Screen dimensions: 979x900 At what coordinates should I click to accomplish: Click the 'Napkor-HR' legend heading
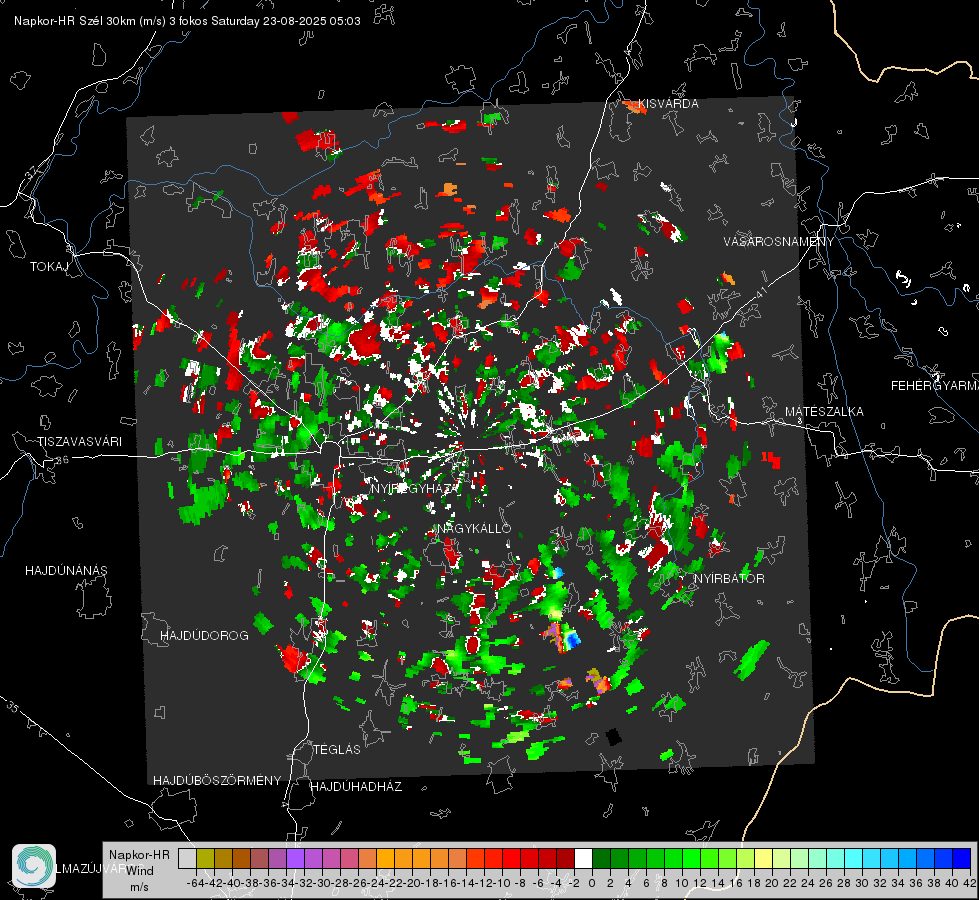click(139, 855)
